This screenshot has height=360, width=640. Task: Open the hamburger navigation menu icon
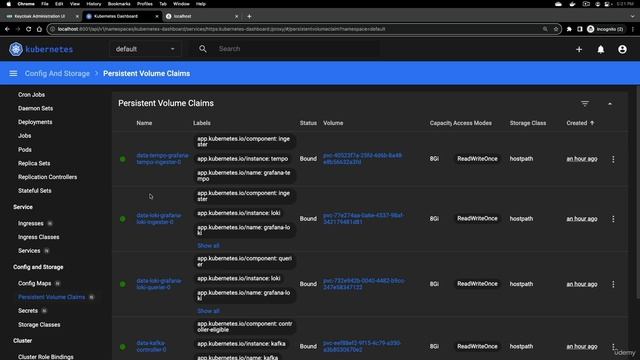(13, 73)
